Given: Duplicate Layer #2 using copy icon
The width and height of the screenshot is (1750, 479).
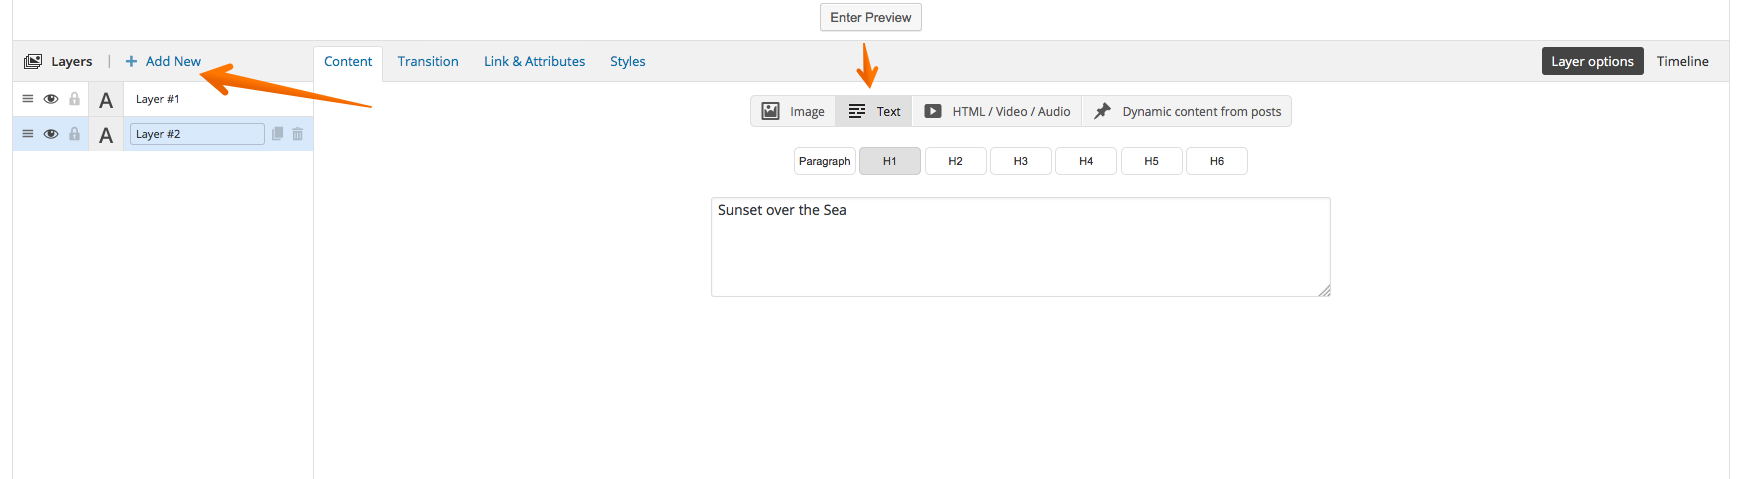Looking at the screenshot, I should [278, 134].
